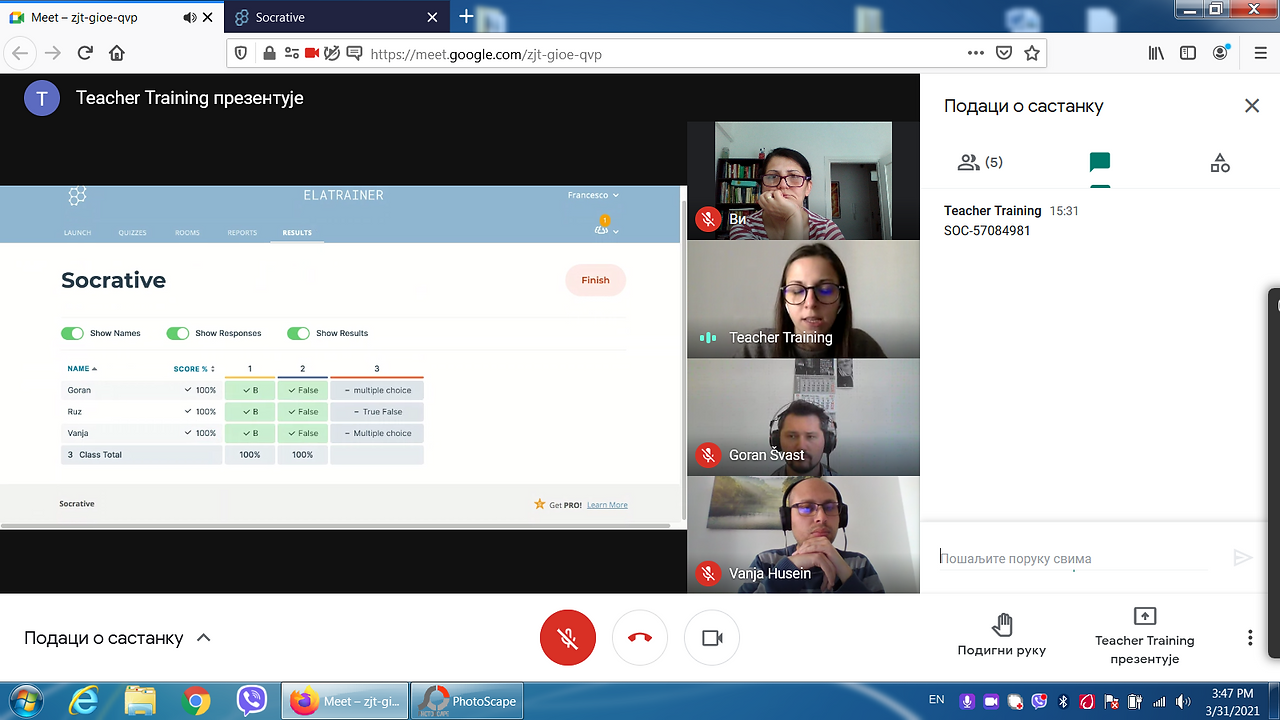The width and height of the screenshot is (1280, 720).
Task: Mute the Meet tab audio icon
Action: (x=191, y=18)
